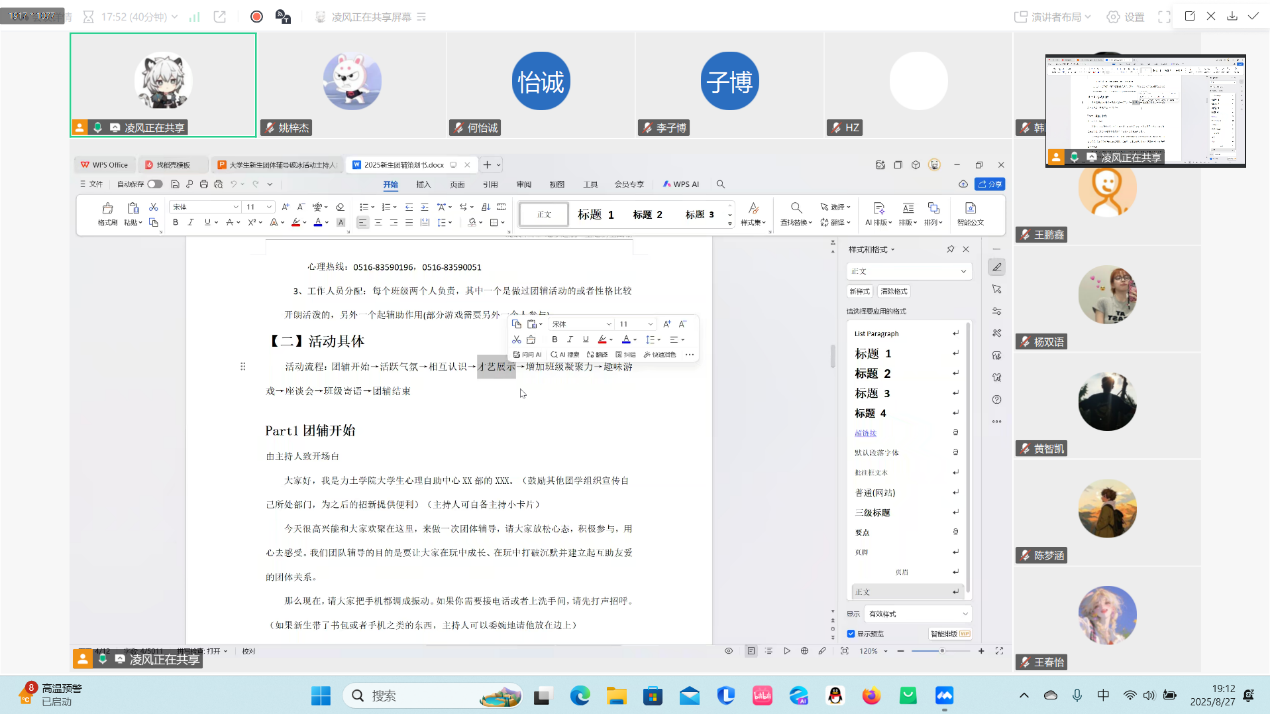1270x714 pixels.
Task: Expand the 显示 有效样式 dropdown
Action: [x=918, y=614]
